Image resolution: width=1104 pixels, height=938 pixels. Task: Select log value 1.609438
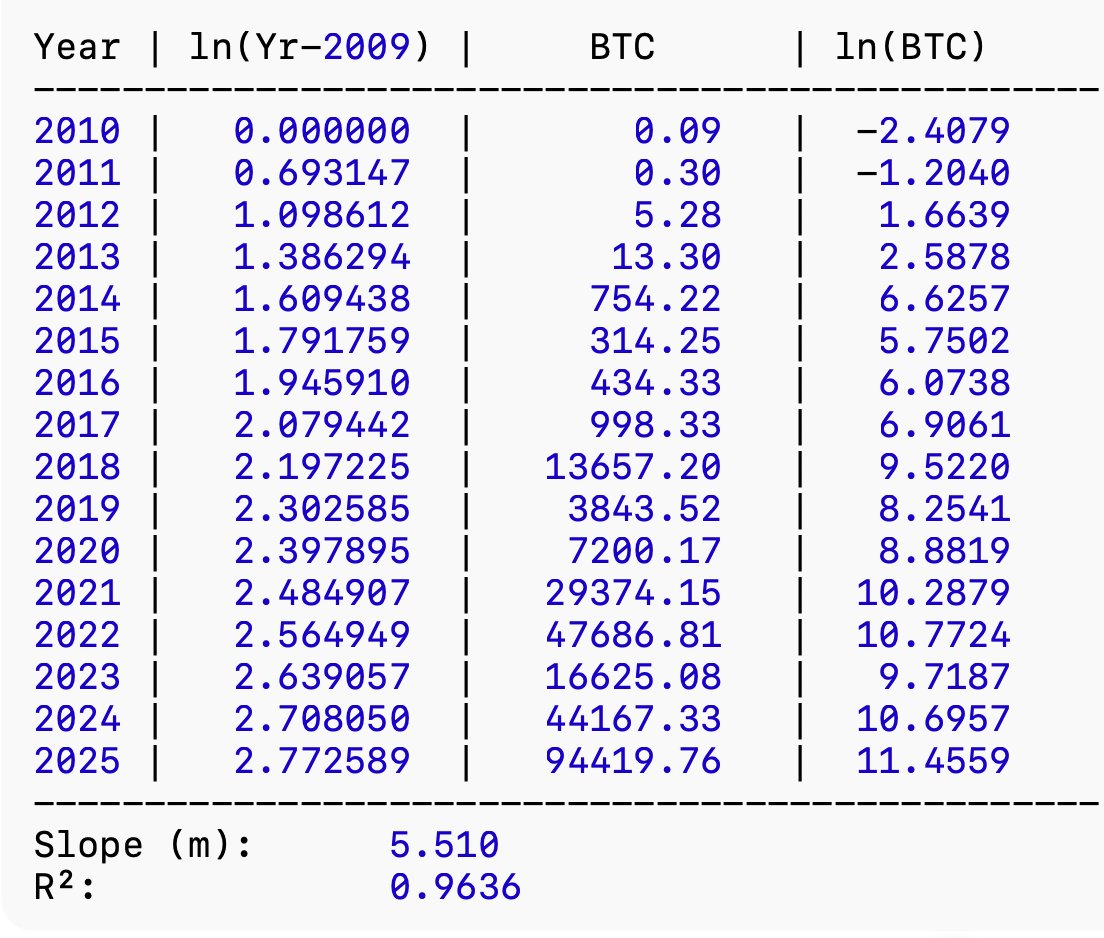(322, 299)
